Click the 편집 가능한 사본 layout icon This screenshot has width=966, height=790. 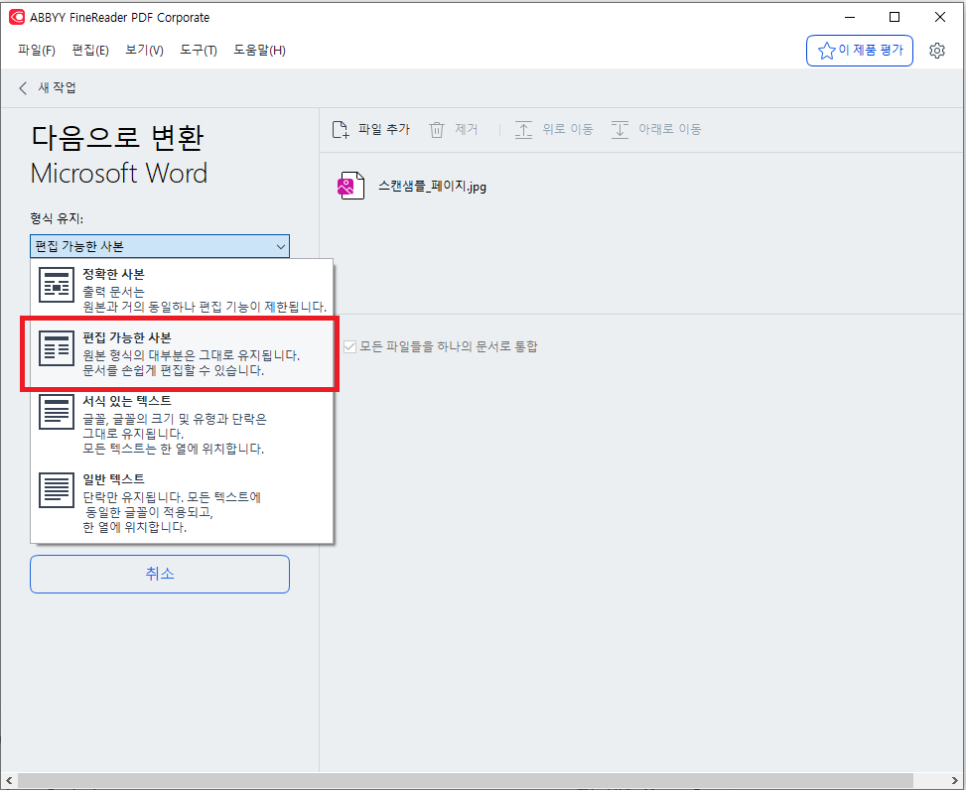click(57, 348)
